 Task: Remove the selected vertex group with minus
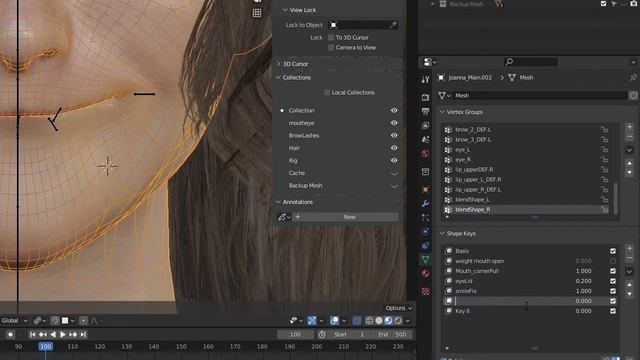629,137
